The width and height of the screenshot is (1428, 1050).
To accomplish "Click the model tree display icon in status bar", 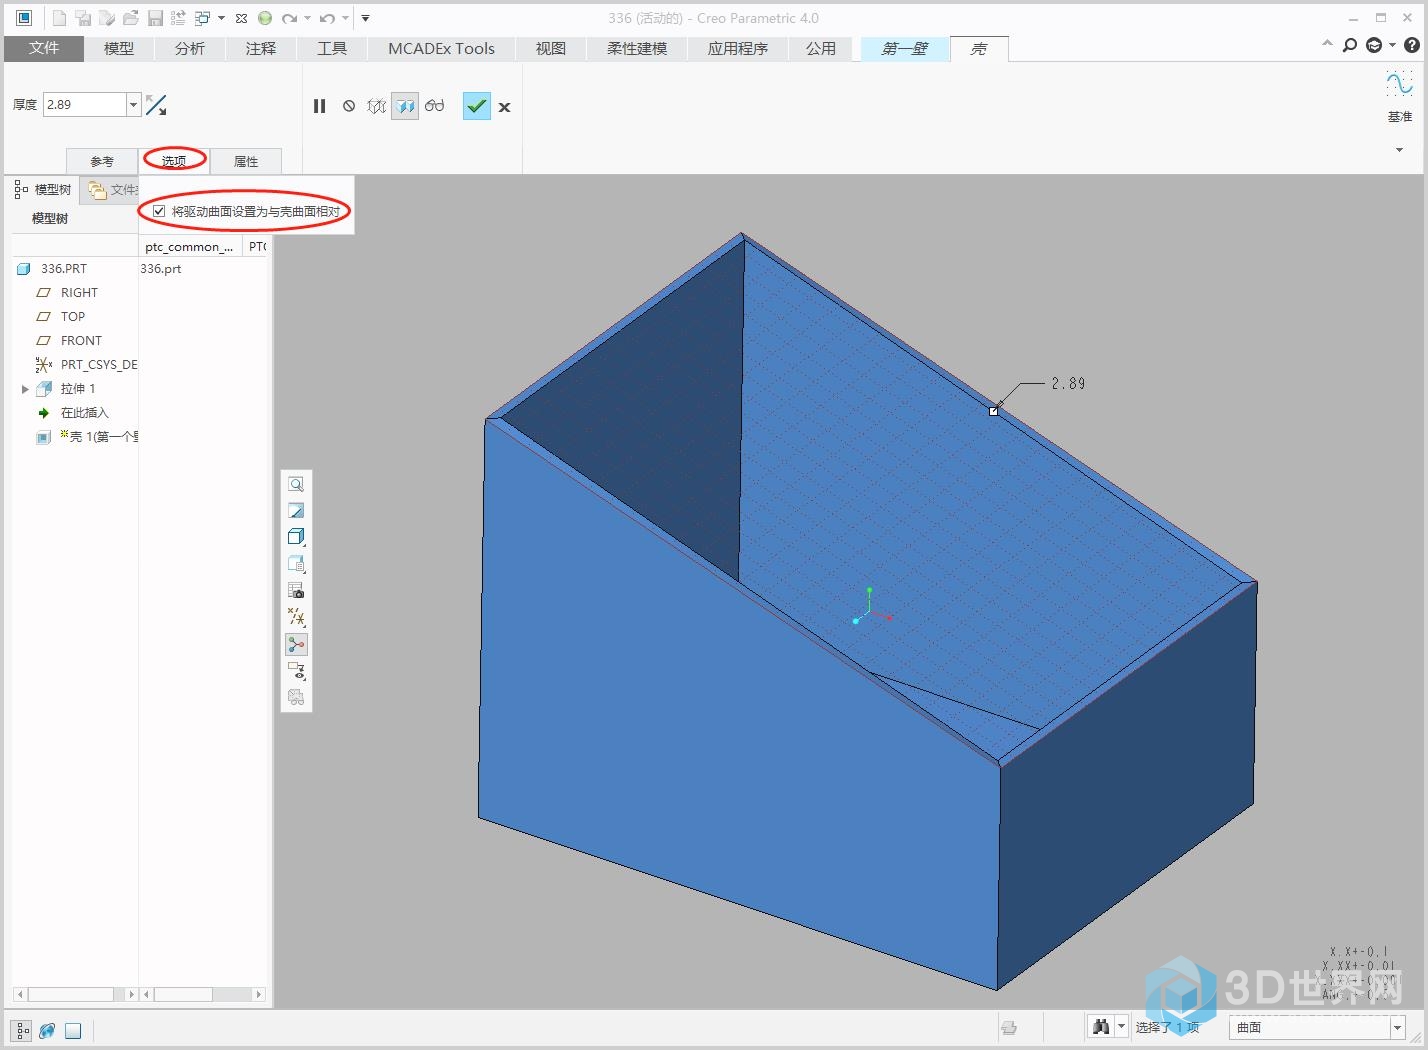I will tap(22, 1030).
